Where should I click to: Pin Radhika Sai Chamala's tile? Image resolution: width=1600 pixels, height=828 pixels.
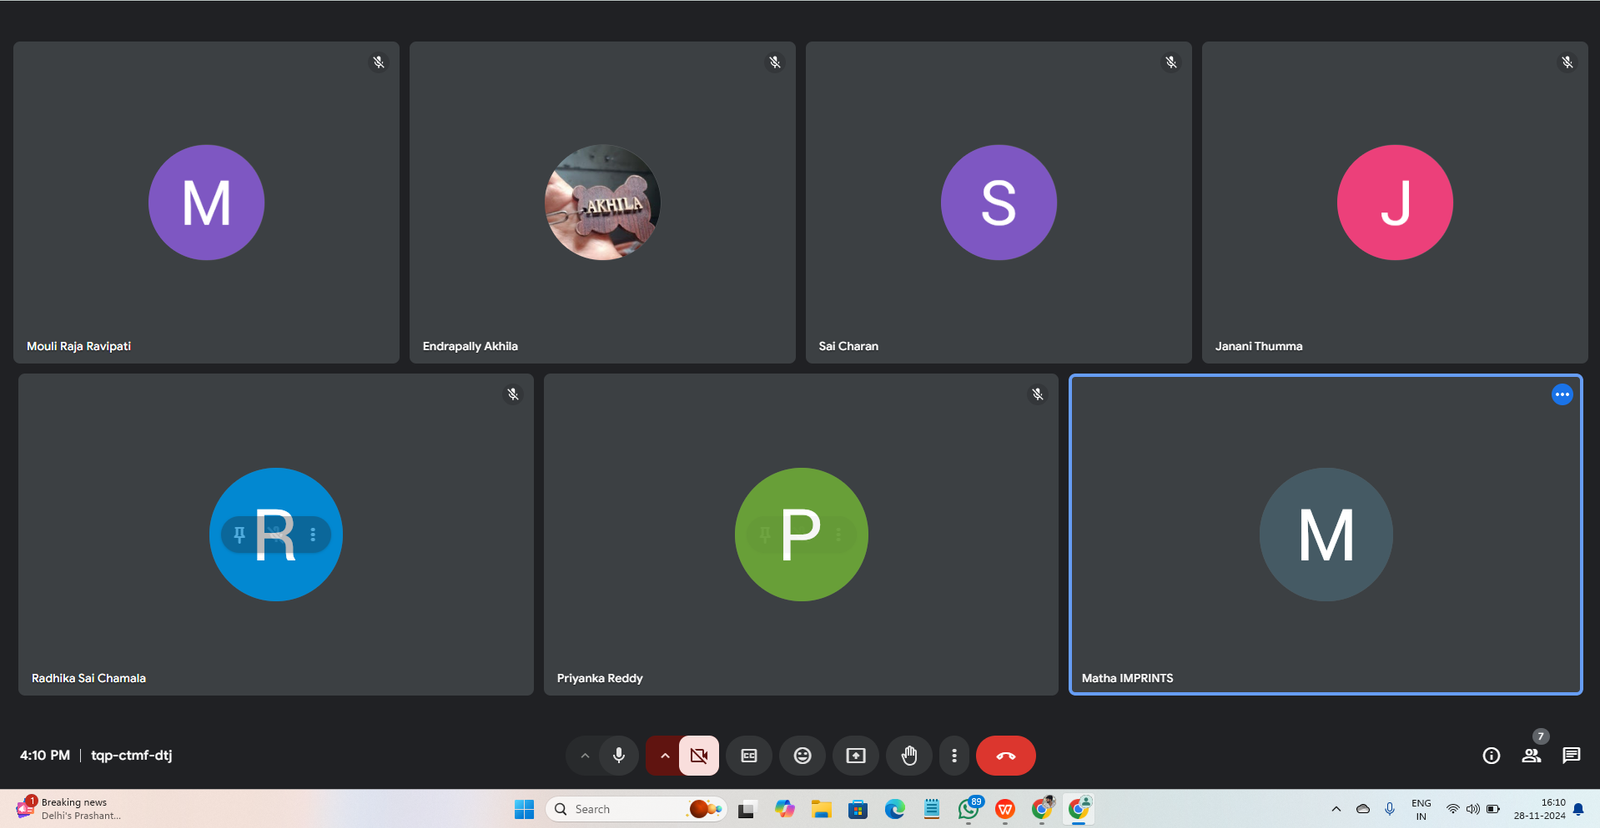240,535
